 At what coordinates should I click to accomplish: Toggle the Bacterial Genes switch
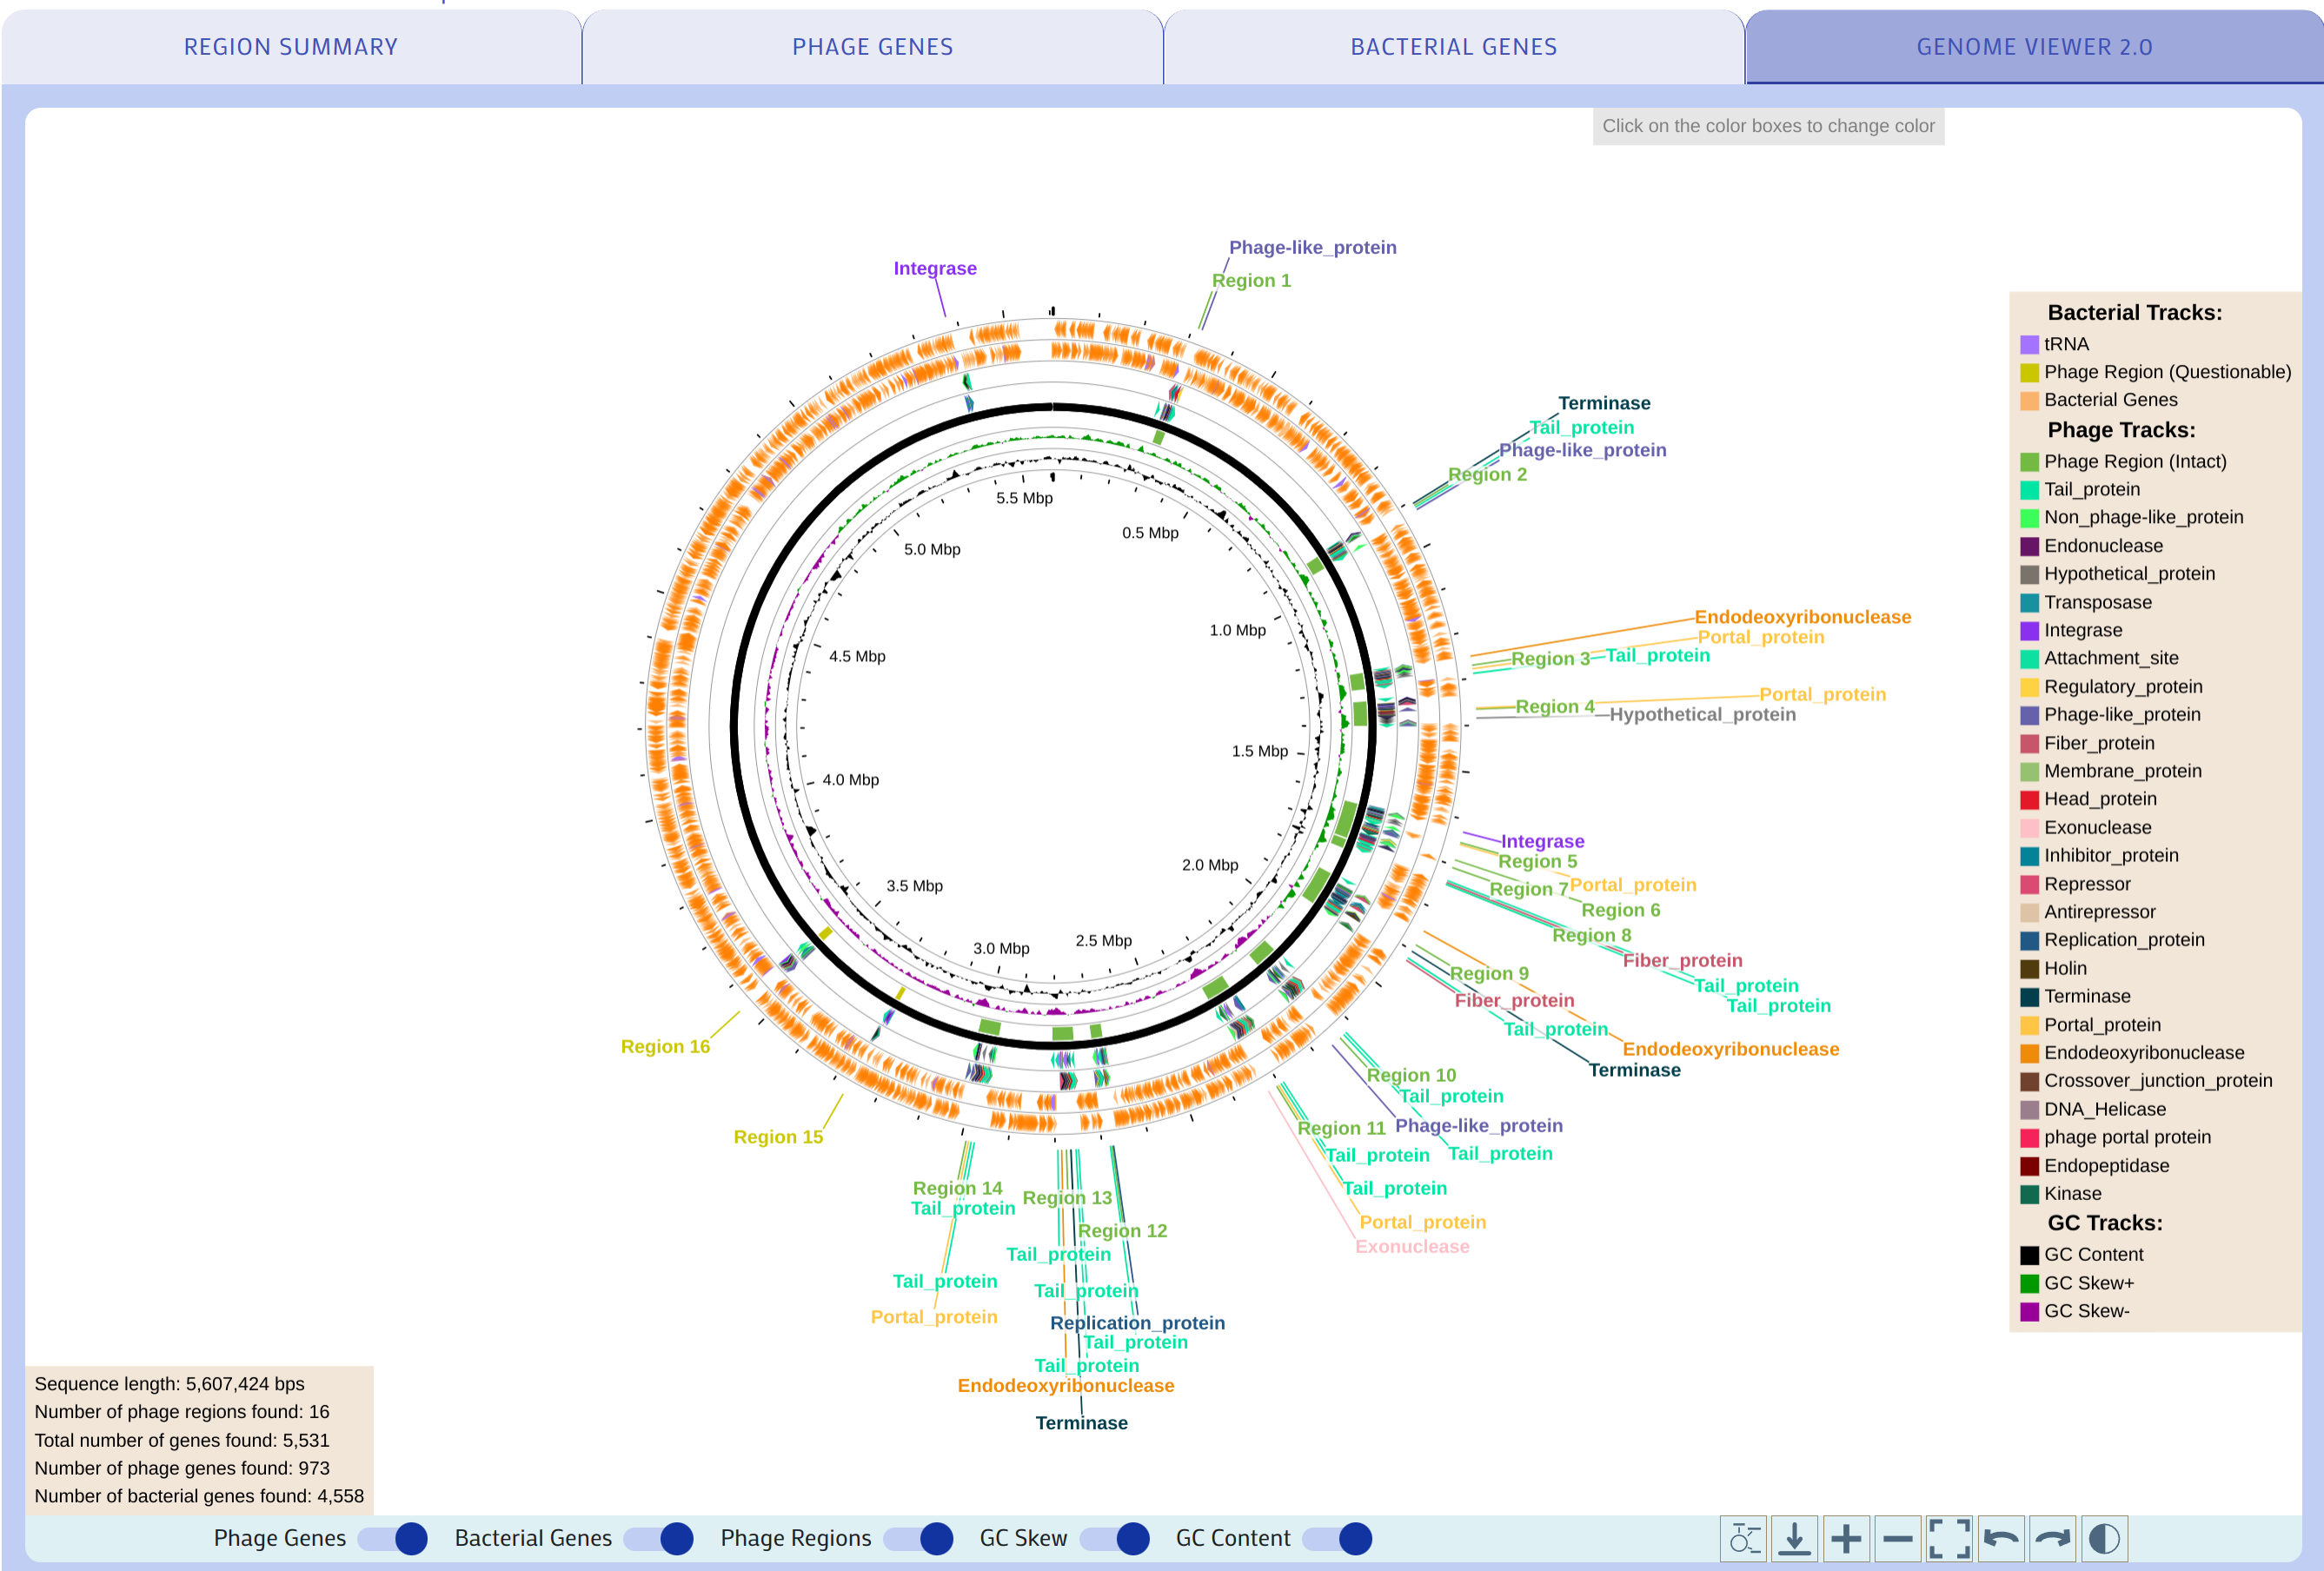[x=659, y=1538]
